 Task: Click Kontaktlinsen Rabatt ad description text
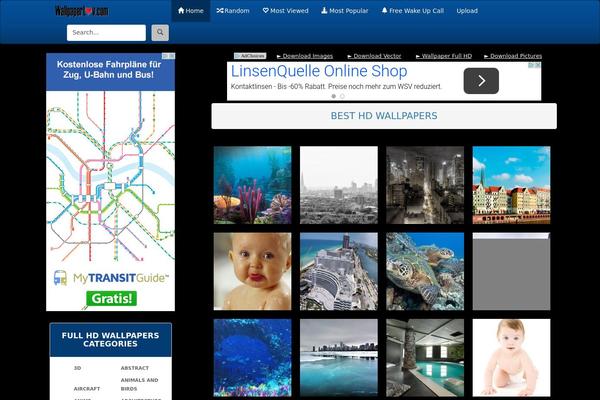tap(336, 87)
